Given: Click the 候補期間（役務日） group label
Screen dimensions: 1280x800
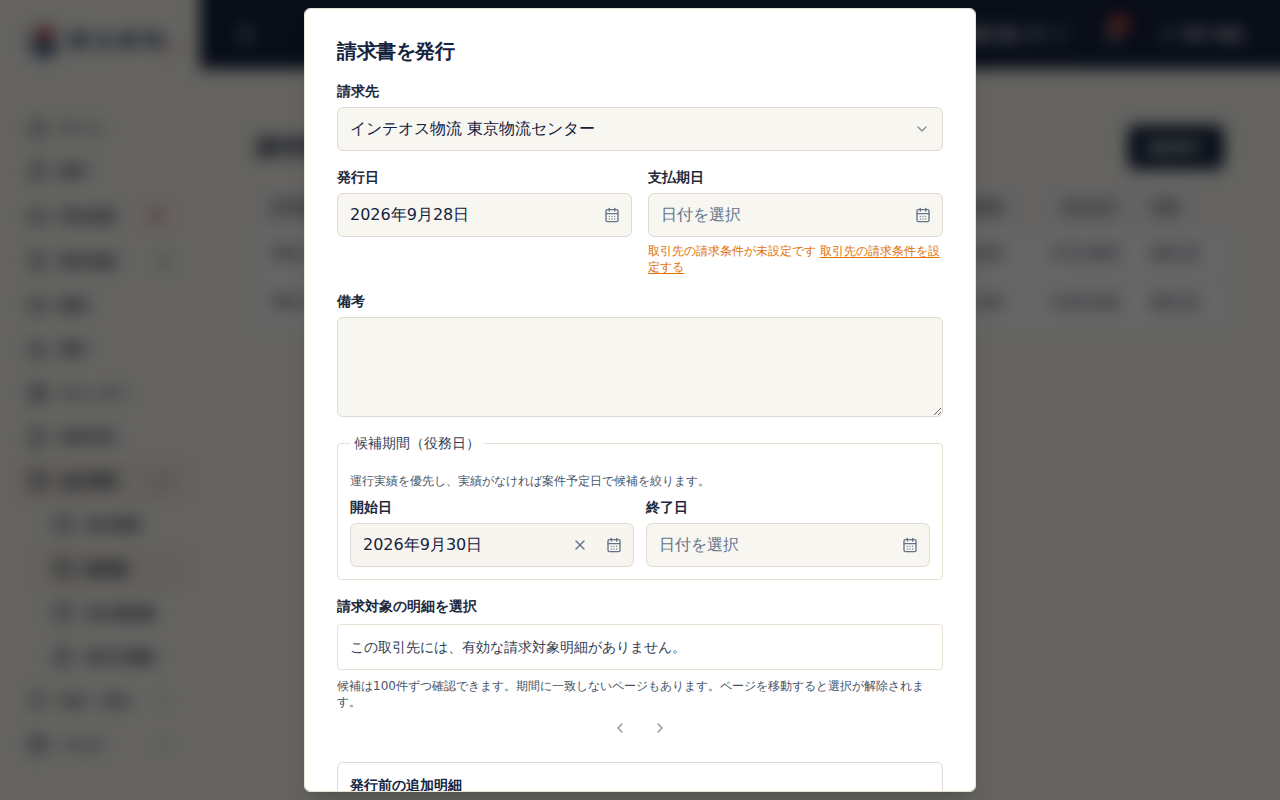Looking at the screenshot, I should pos(415,443).
